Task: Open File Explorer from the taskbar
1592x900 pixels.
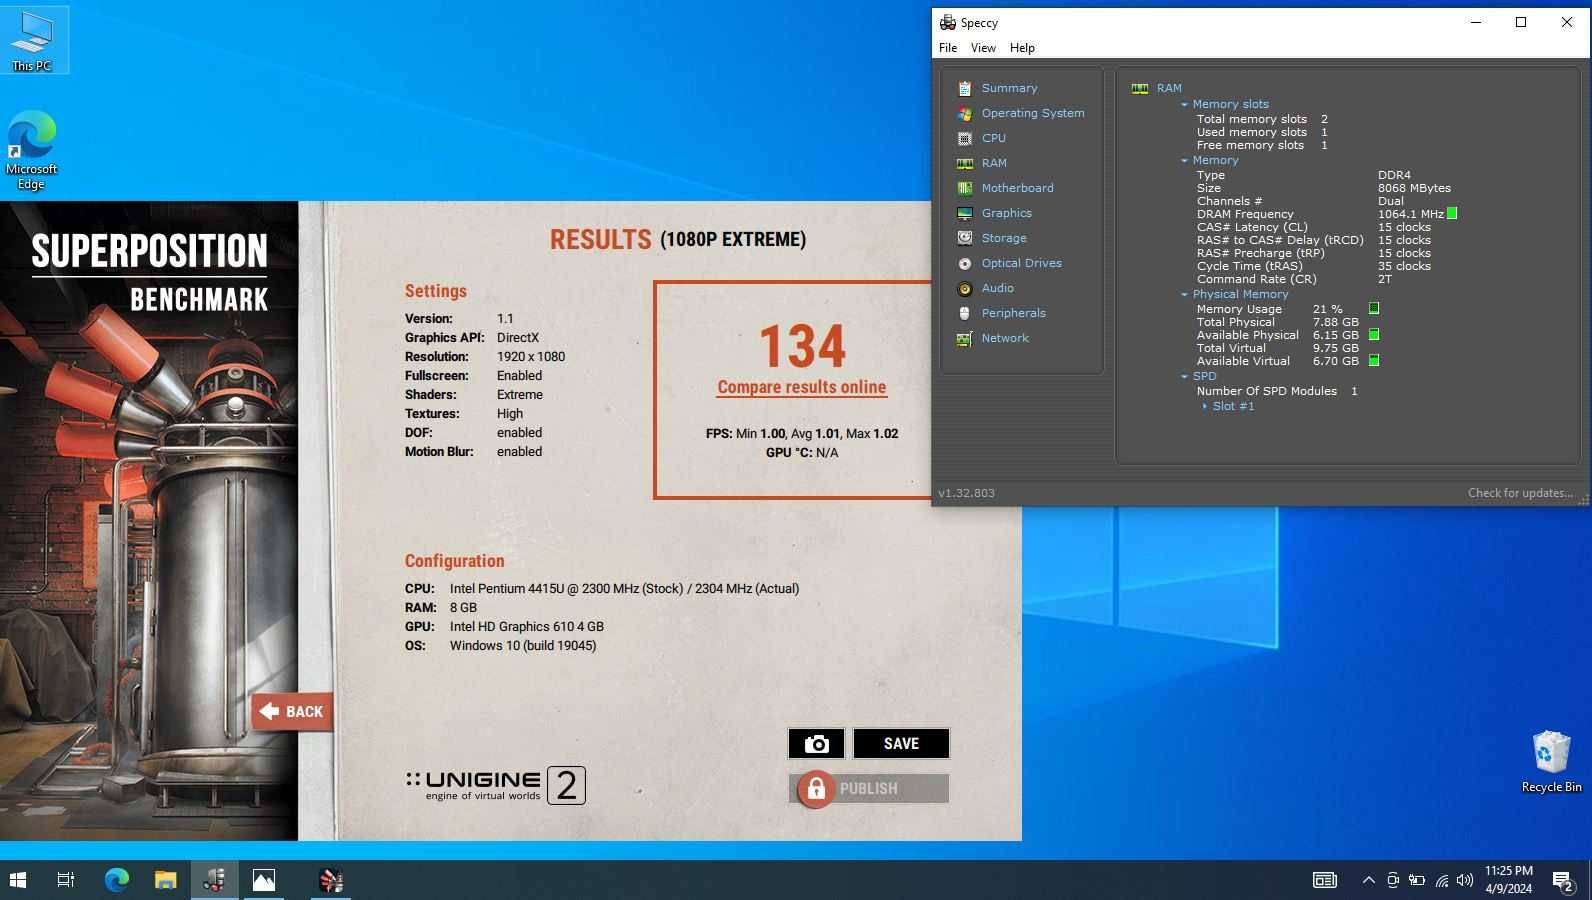Action: click(165, 880)
